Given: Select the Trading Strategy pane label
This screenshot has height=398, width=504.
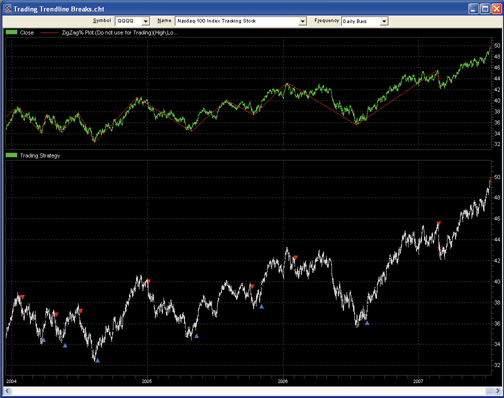Looking at the screenshot, I should tap(40, 155).
